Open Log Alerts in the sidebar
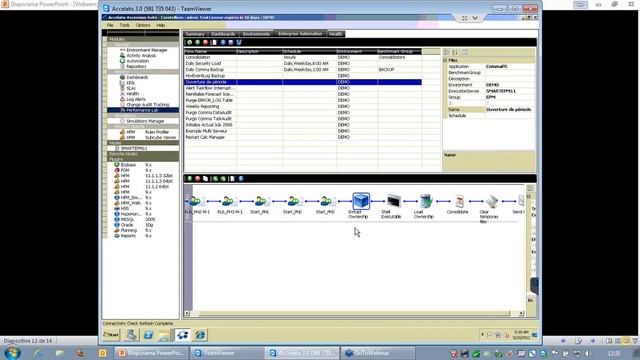640x360 pixels. point(136,99)
